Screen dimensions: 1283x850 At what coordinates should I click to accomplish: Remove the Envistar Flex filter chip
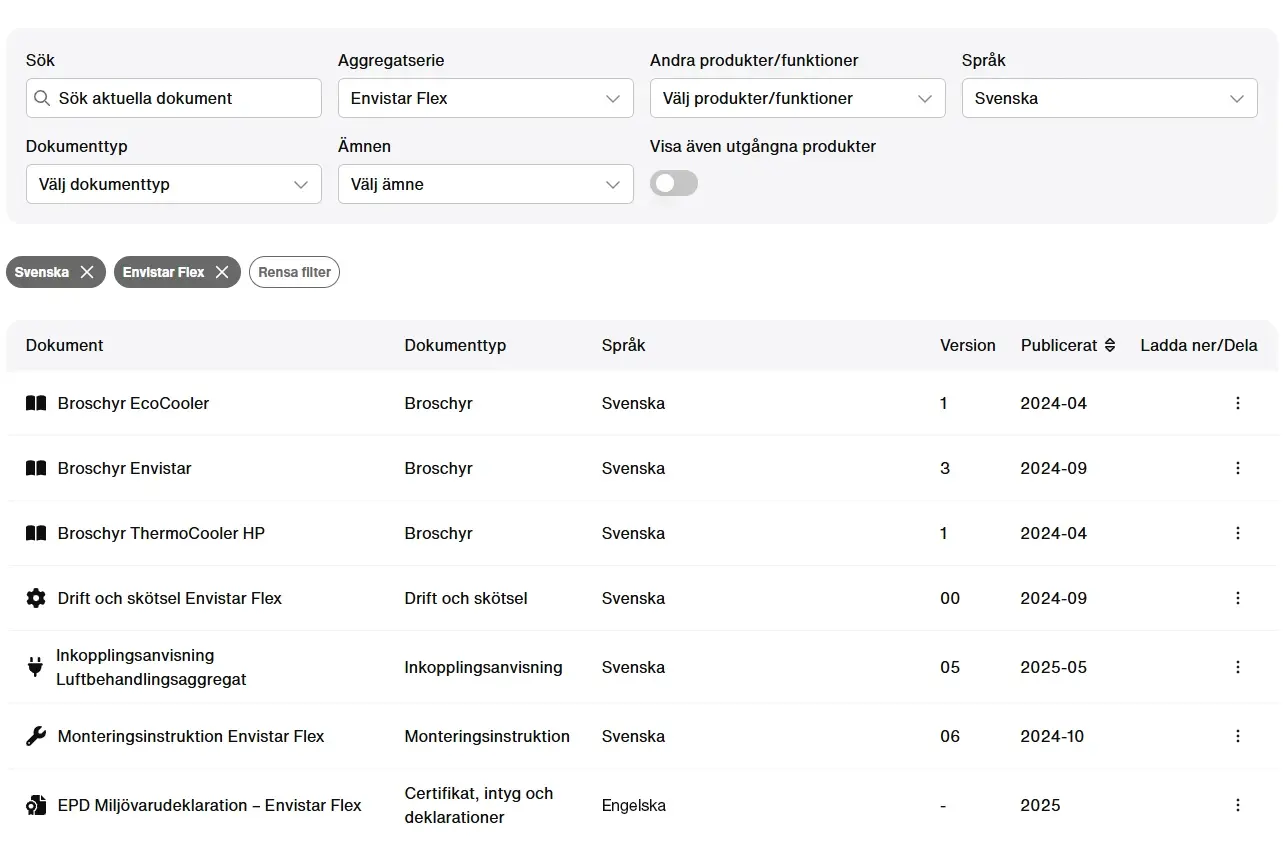pyautogui.click(x=222, y=272)
